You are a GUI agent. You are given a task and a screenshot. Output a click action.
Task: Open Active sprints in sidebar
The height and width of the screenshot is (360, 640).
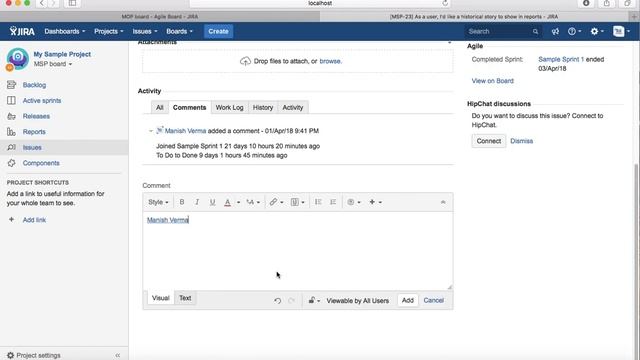42,100
